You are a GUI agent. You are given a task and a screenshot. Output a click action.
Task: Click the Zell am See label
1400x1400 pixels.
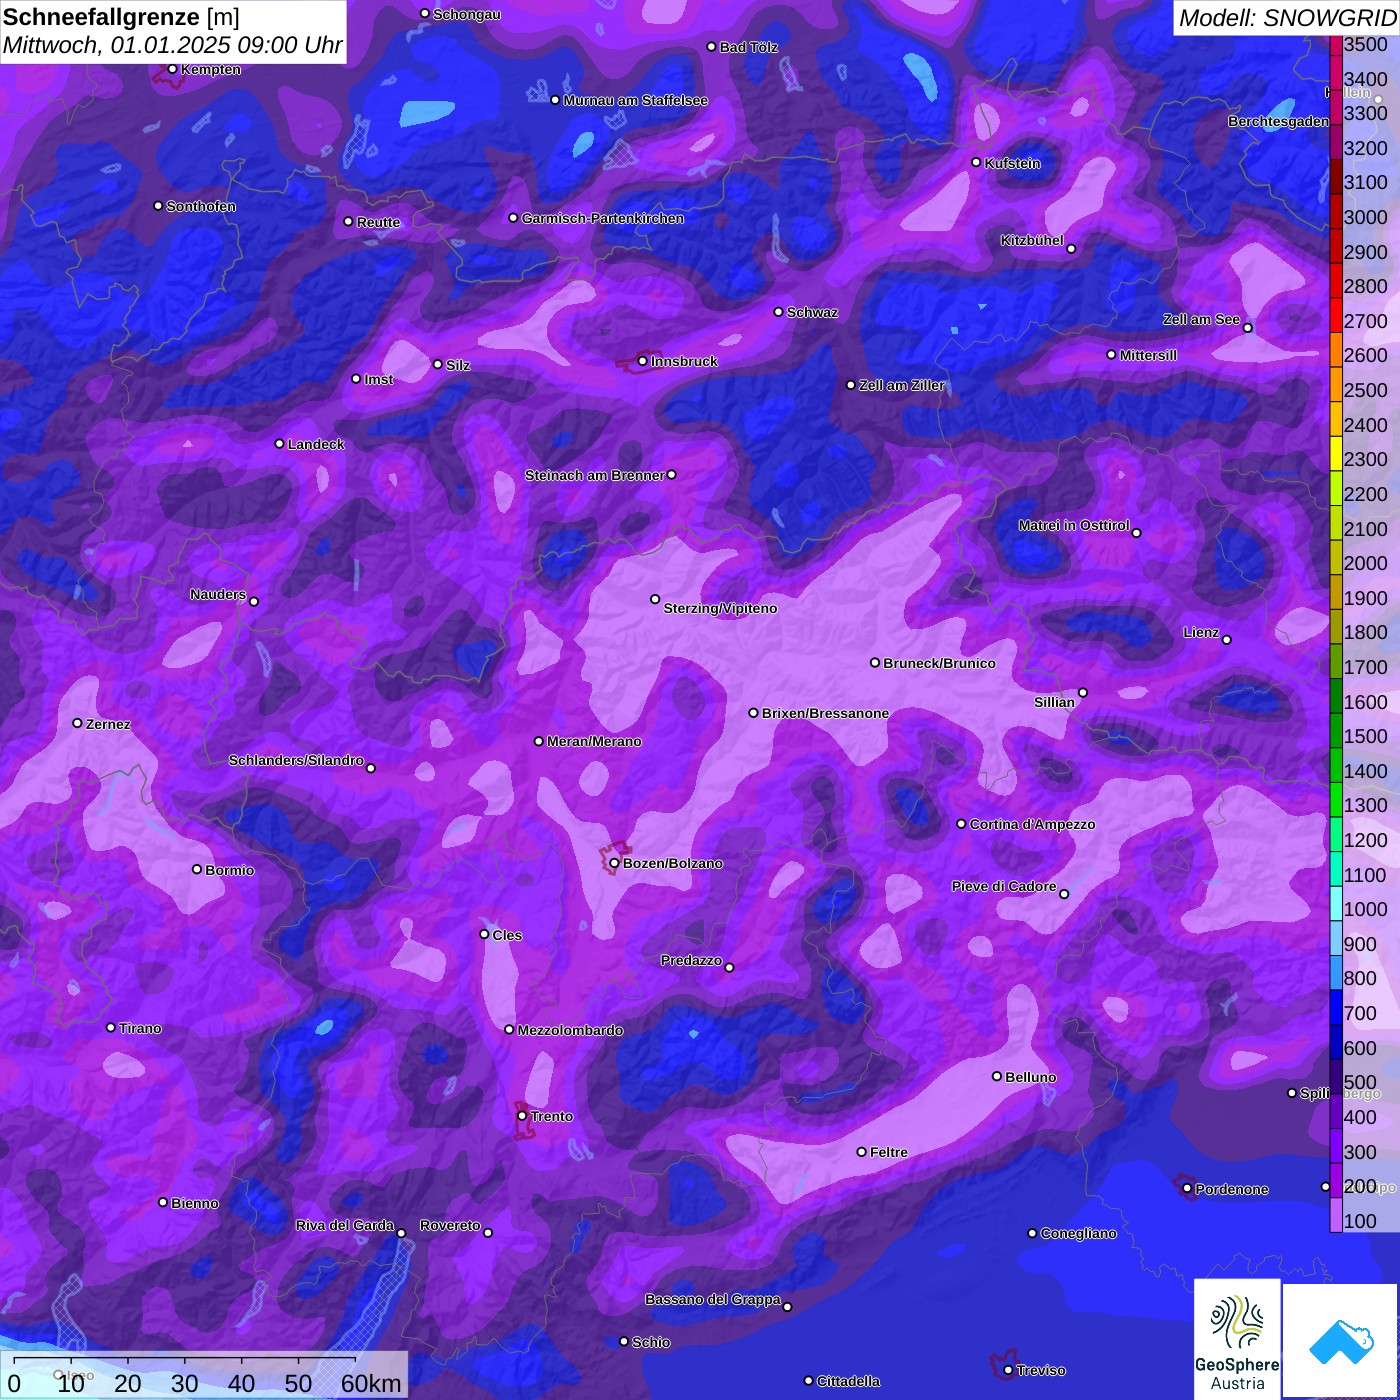click(x=1201, y=319)
